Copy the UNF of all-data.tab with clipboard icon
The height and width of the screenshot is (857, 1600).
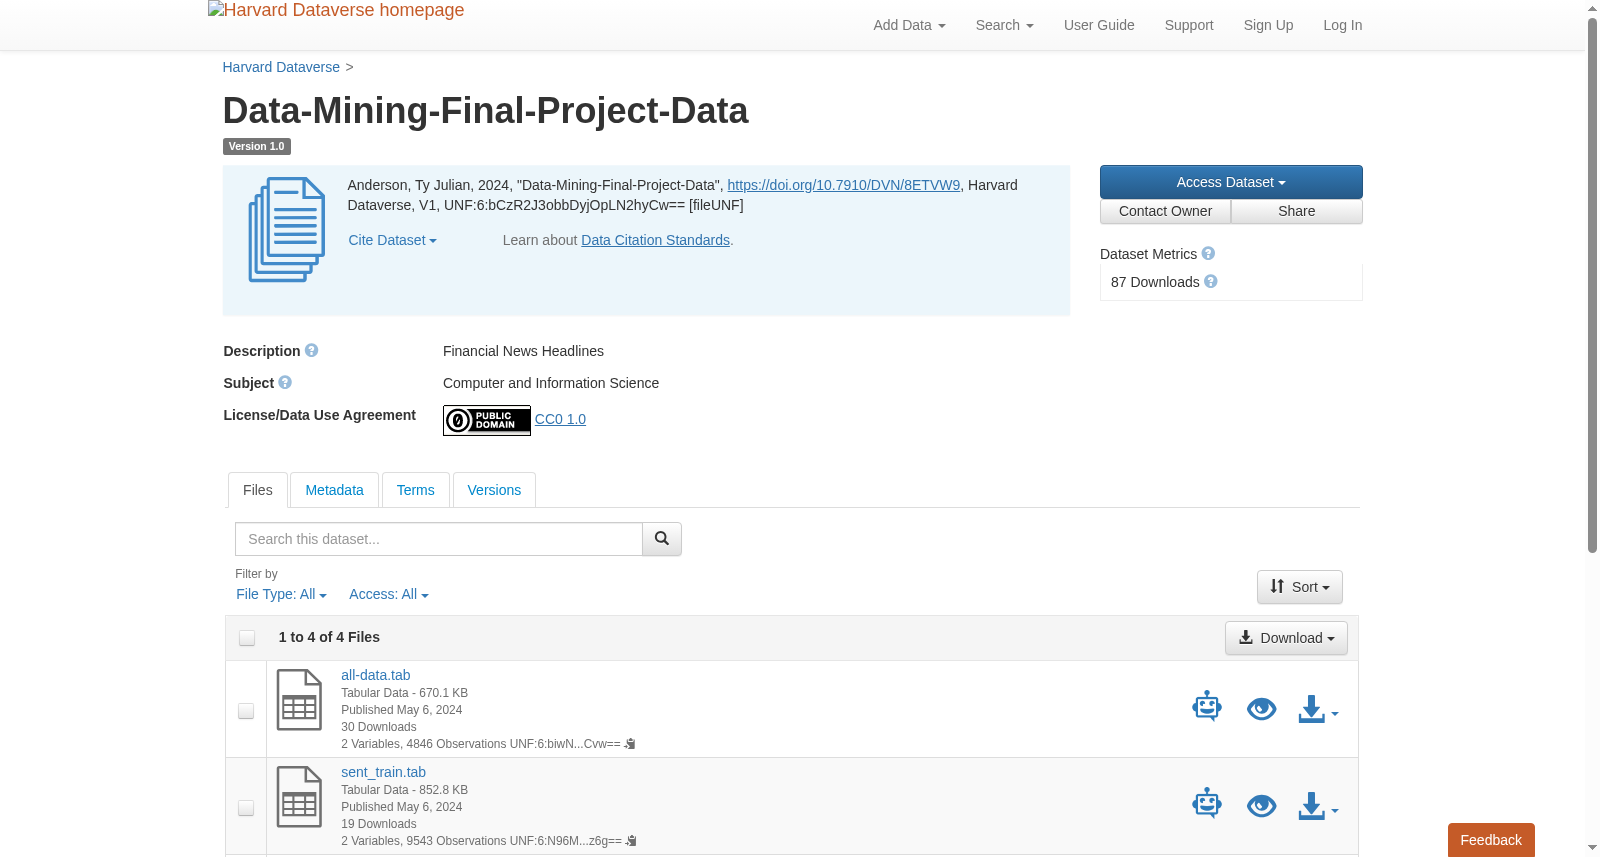(x=630, y=744)
